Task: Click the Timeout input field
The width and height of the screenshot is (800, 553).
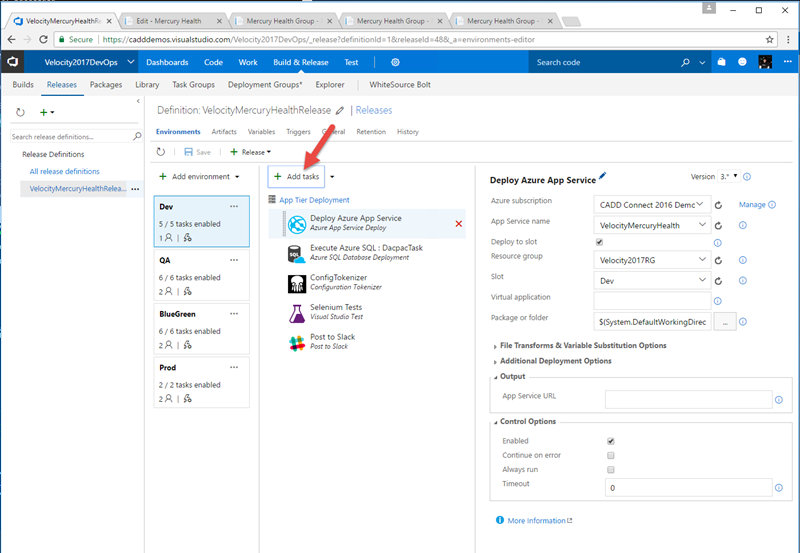Action: point(688,488)
